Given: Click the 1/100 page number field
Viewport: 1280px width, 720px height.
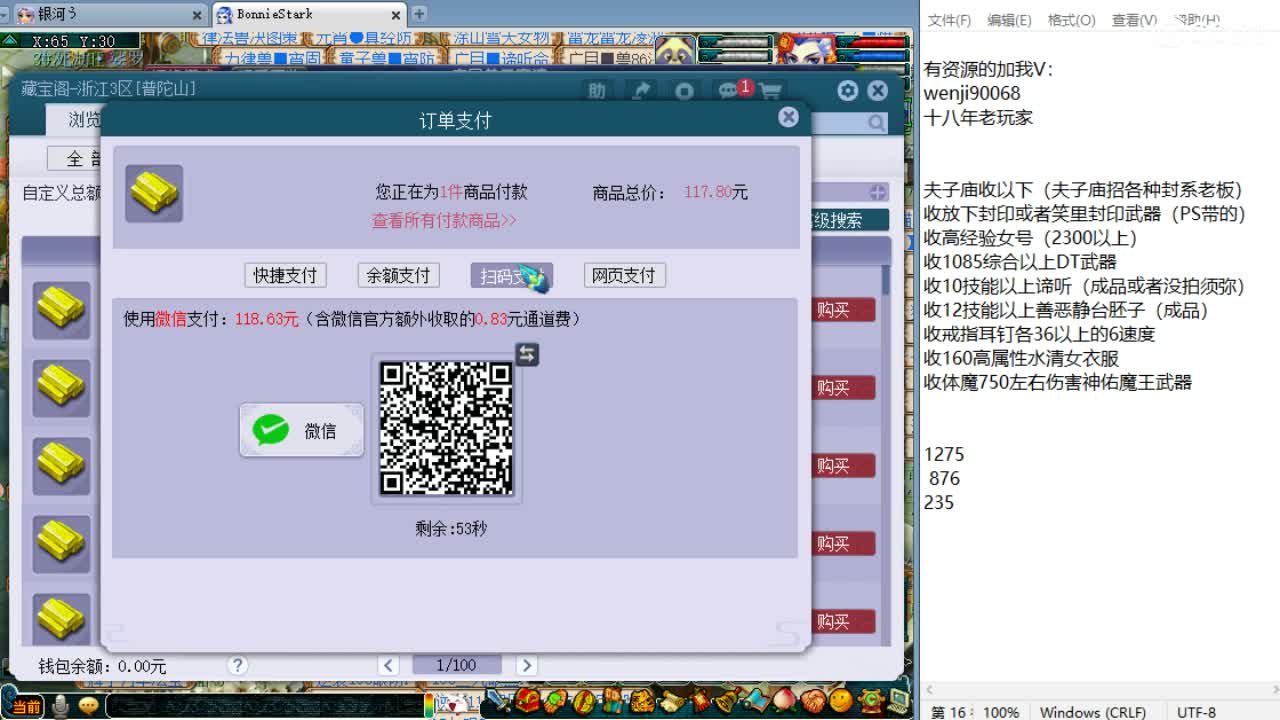Looking at the screenshot, I should click(457, 665).
